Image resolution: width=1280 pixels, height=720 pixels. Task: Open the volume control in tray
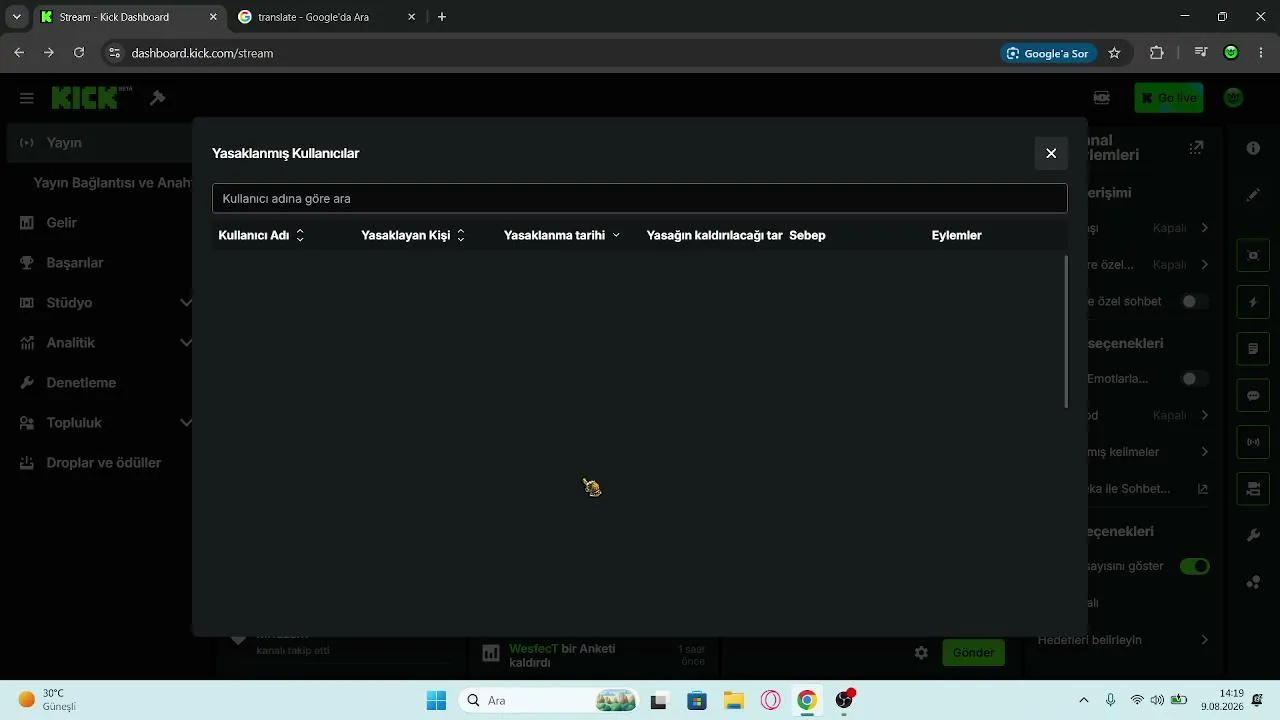pos(1157,700)
